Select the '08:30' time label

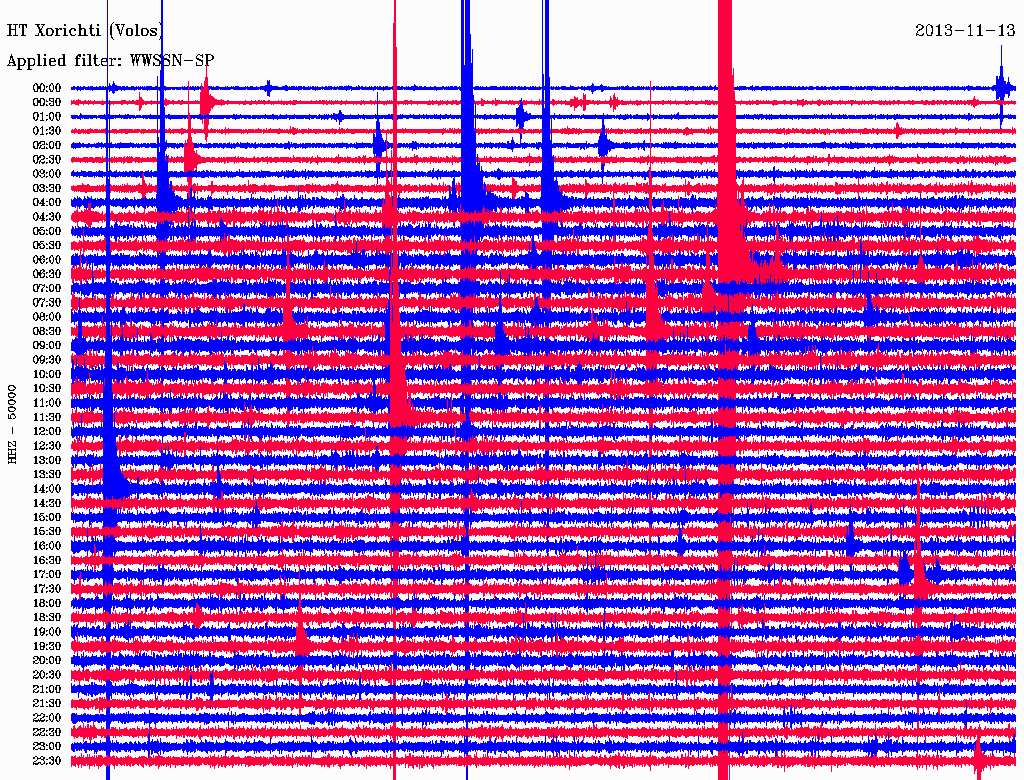[x=47, y=331]
